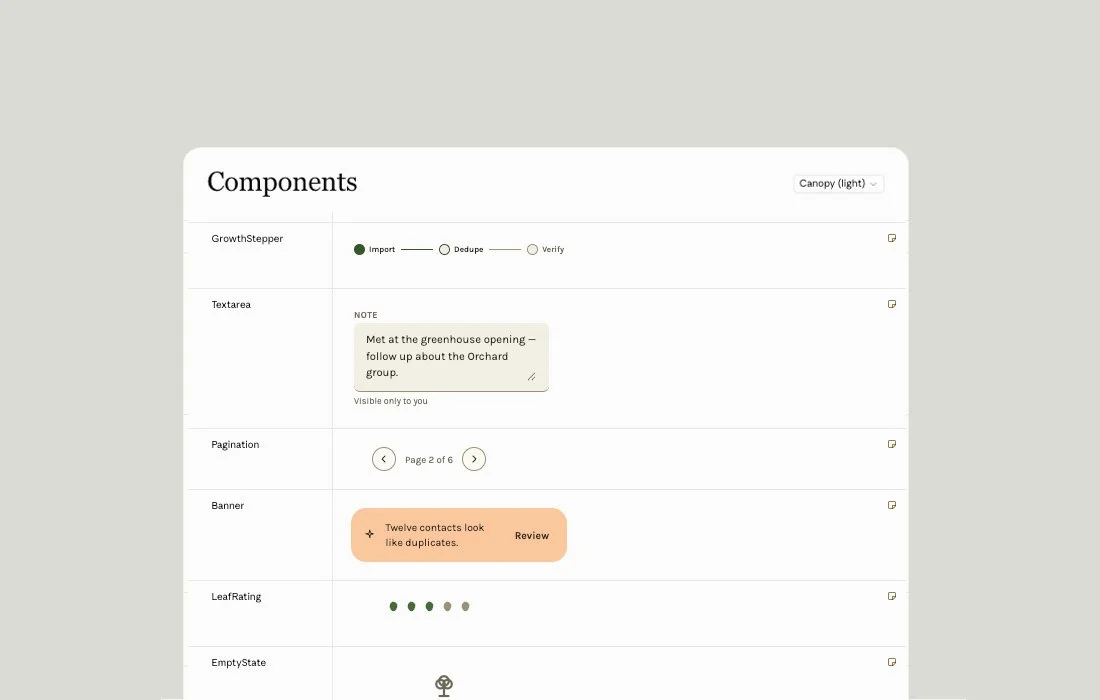The width and height of the screenshot is (1100, 700).
Task: Open the Canopy (light) theme dropdown
Action: click(838, 184)
